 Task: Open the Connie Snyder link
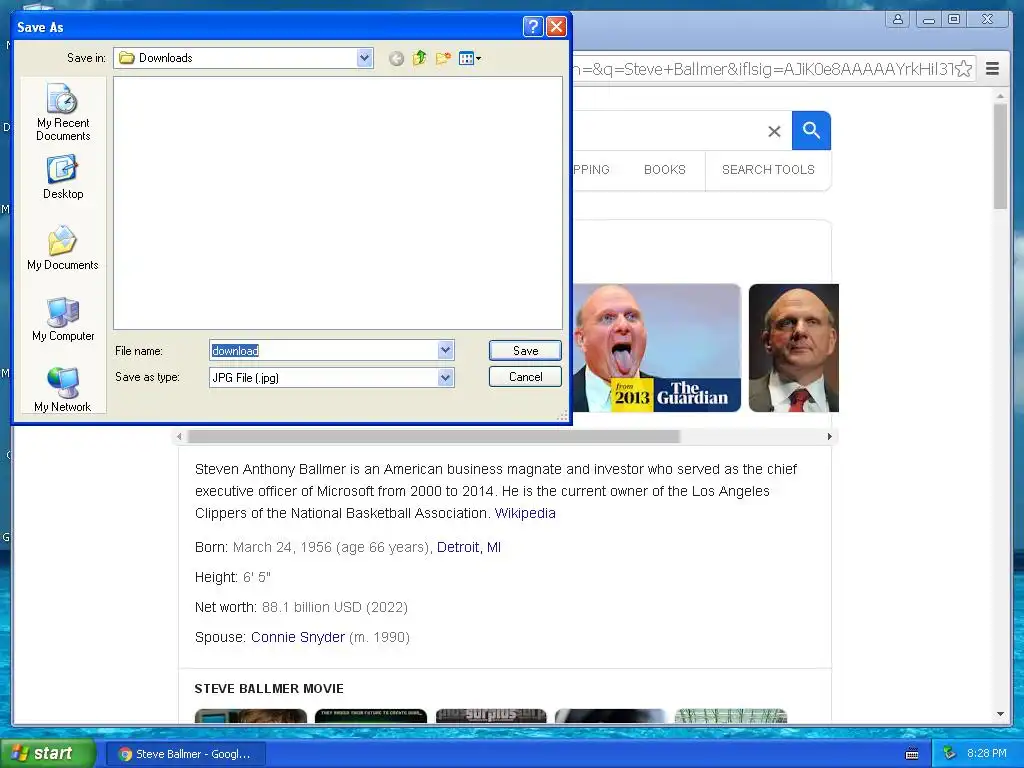tap(298, 637)
